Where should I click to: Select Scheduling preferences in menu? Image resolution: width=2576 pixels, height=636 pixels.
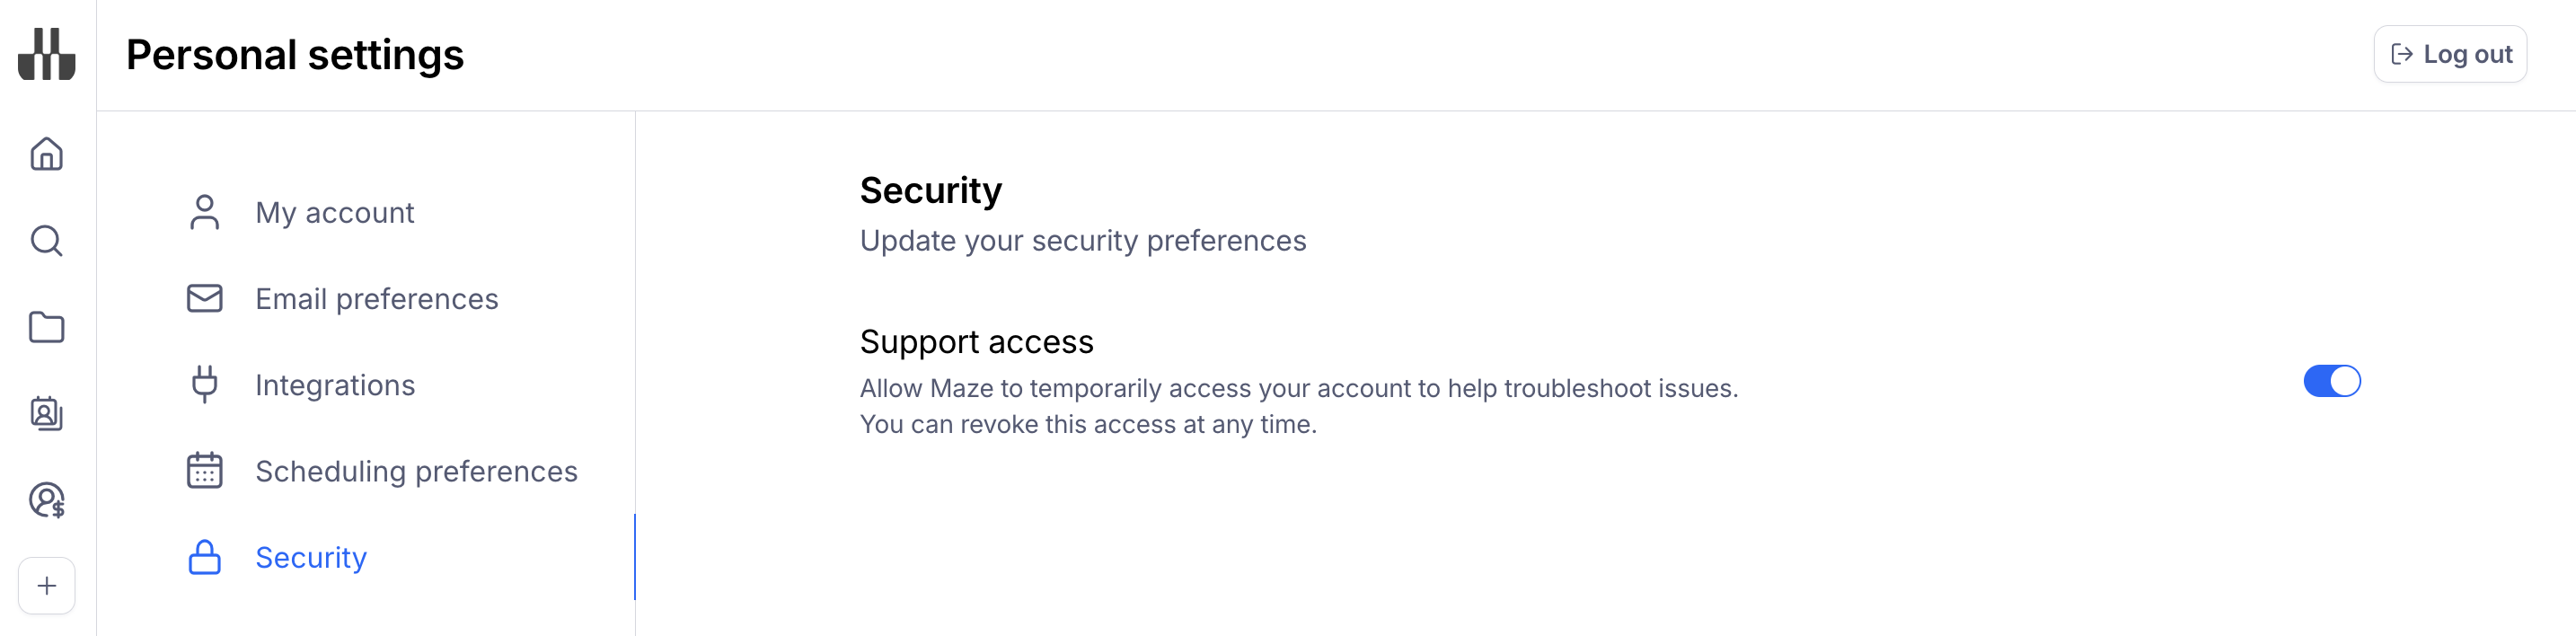point(416,471)
